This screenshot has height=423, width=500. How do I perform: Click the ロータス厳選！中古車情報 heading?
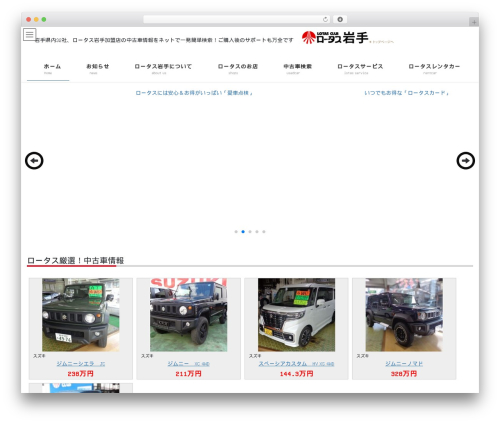76,261
